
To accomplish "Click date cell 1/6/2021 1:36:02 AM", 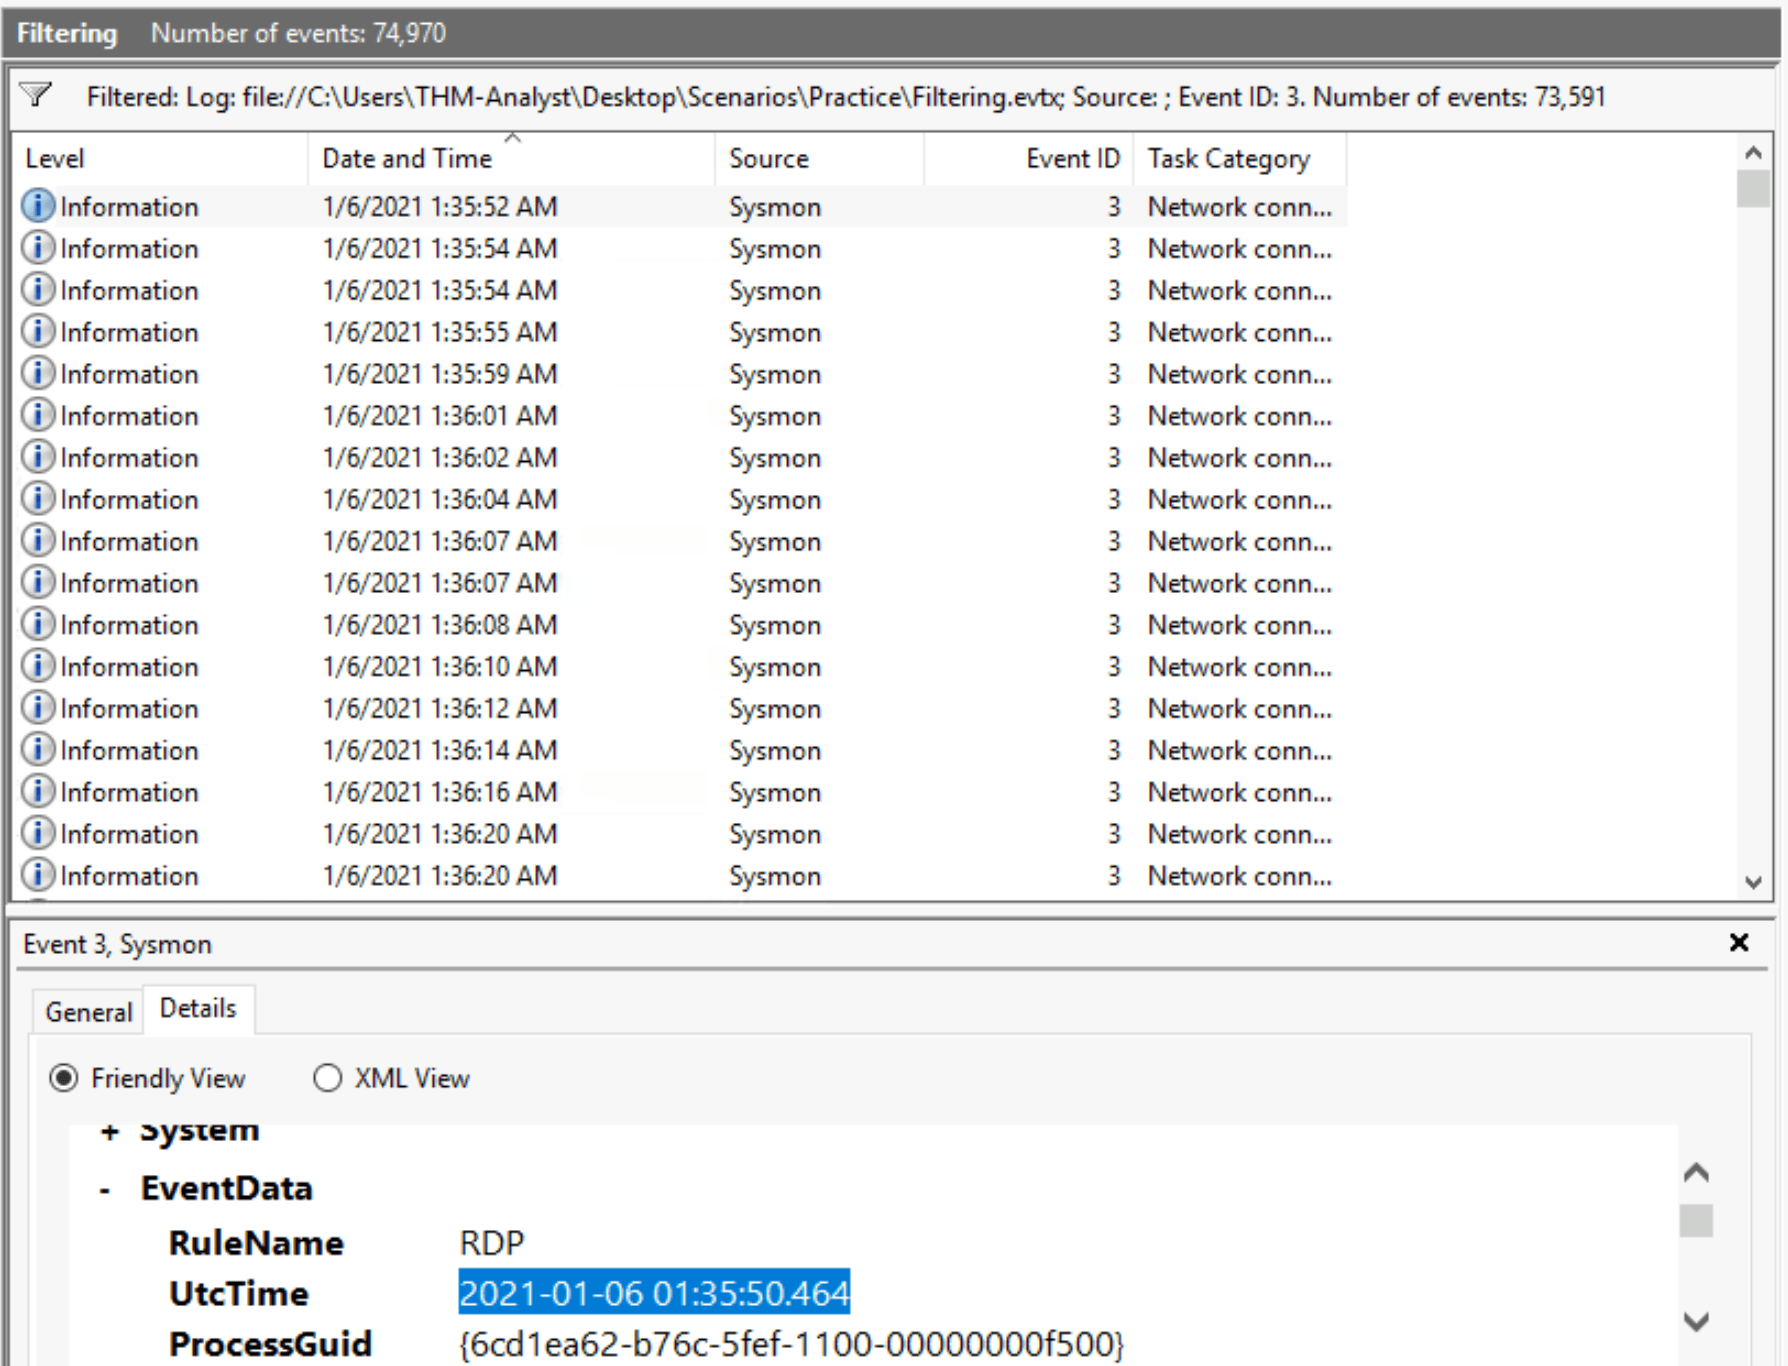I will [439, 457].
